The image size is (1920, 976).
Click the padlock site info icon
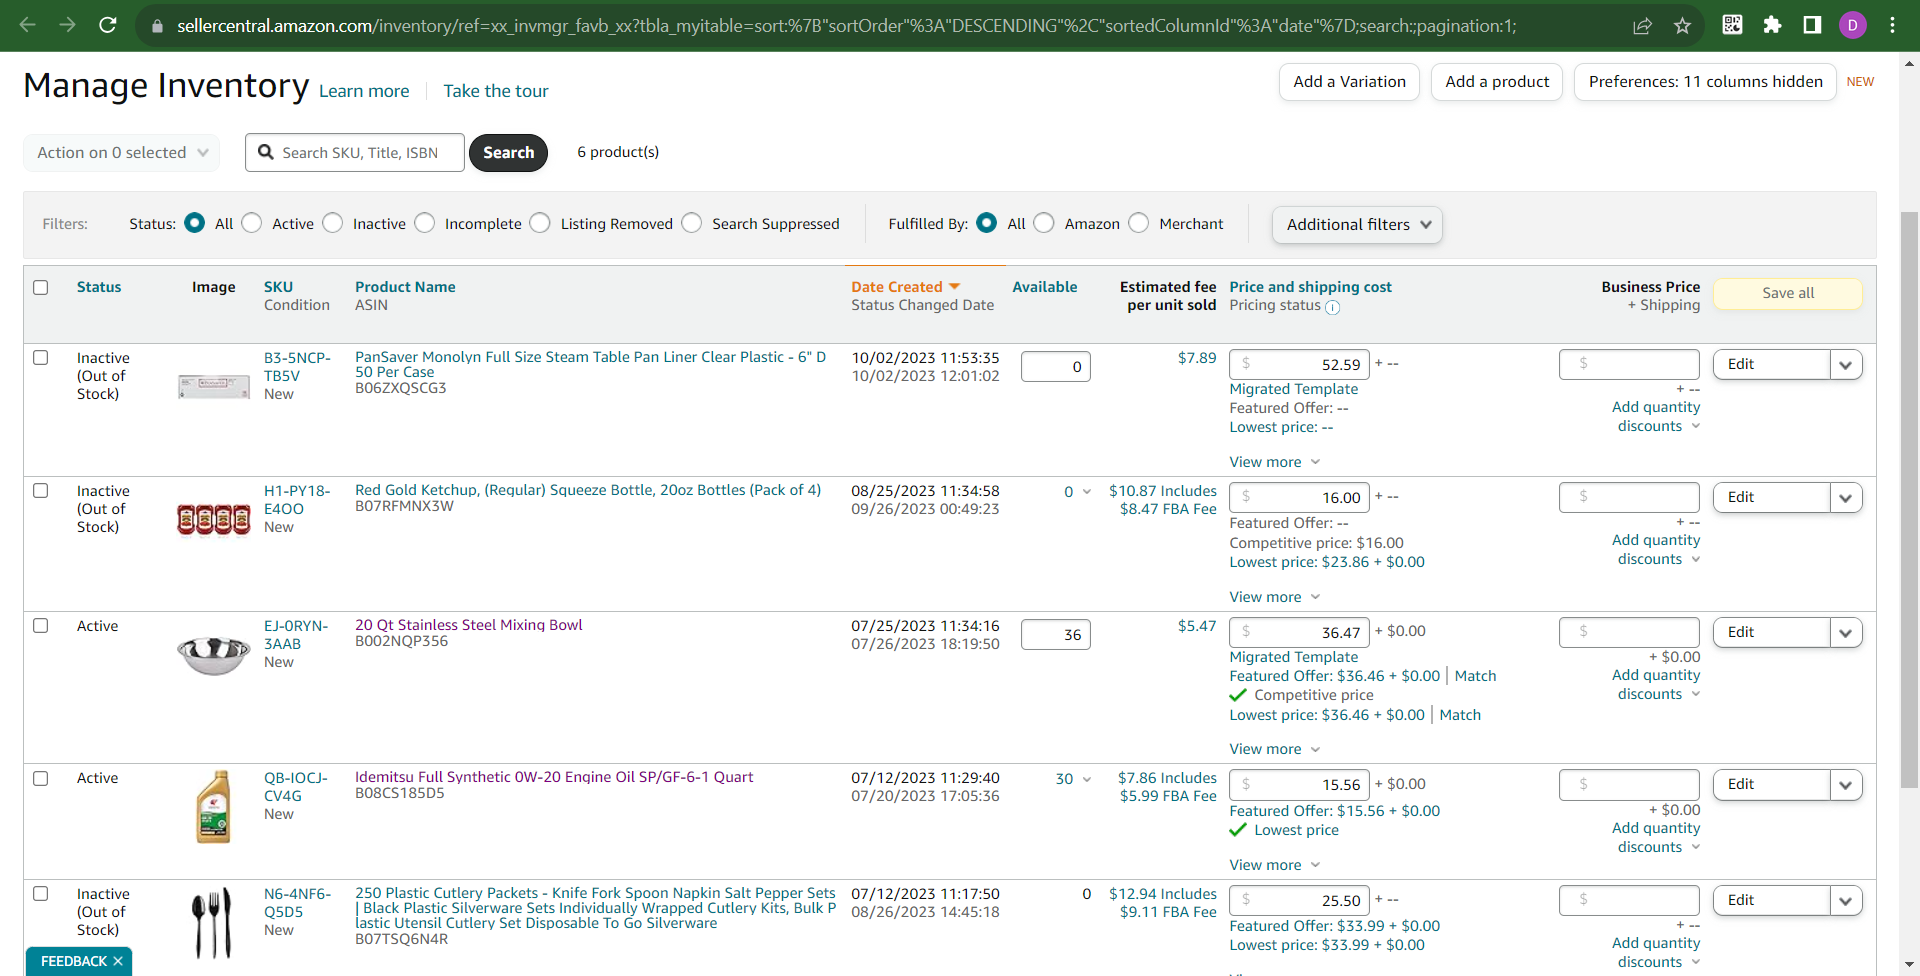click(157, 26)
